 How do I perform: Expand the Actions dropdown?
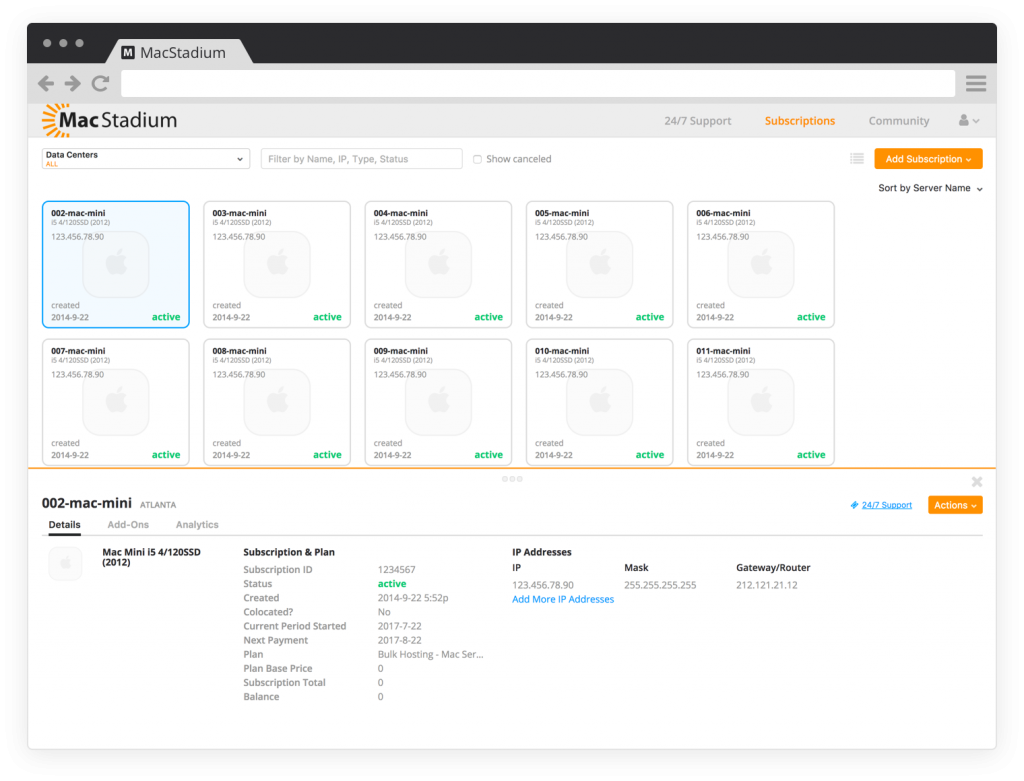click(x=955, y=505)
